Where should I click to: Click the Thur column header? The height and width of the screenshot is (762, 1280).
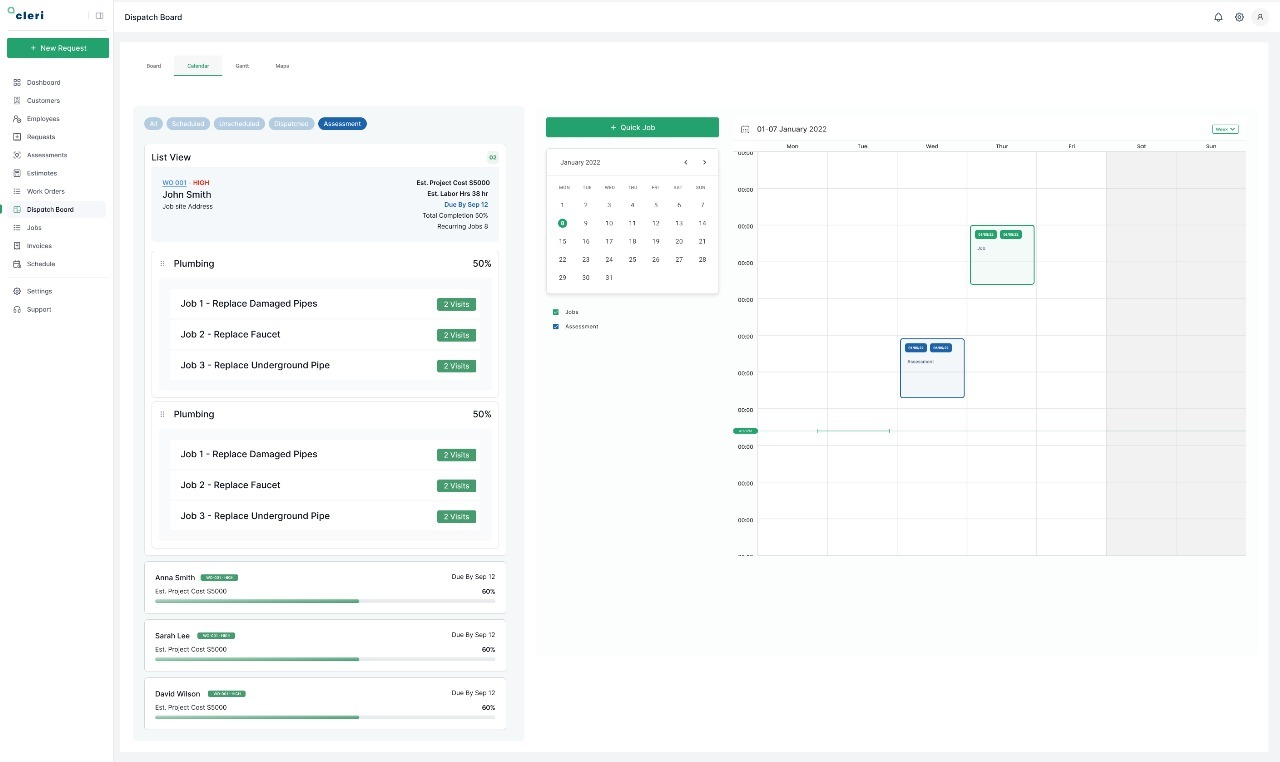[x=1002, y=146]
